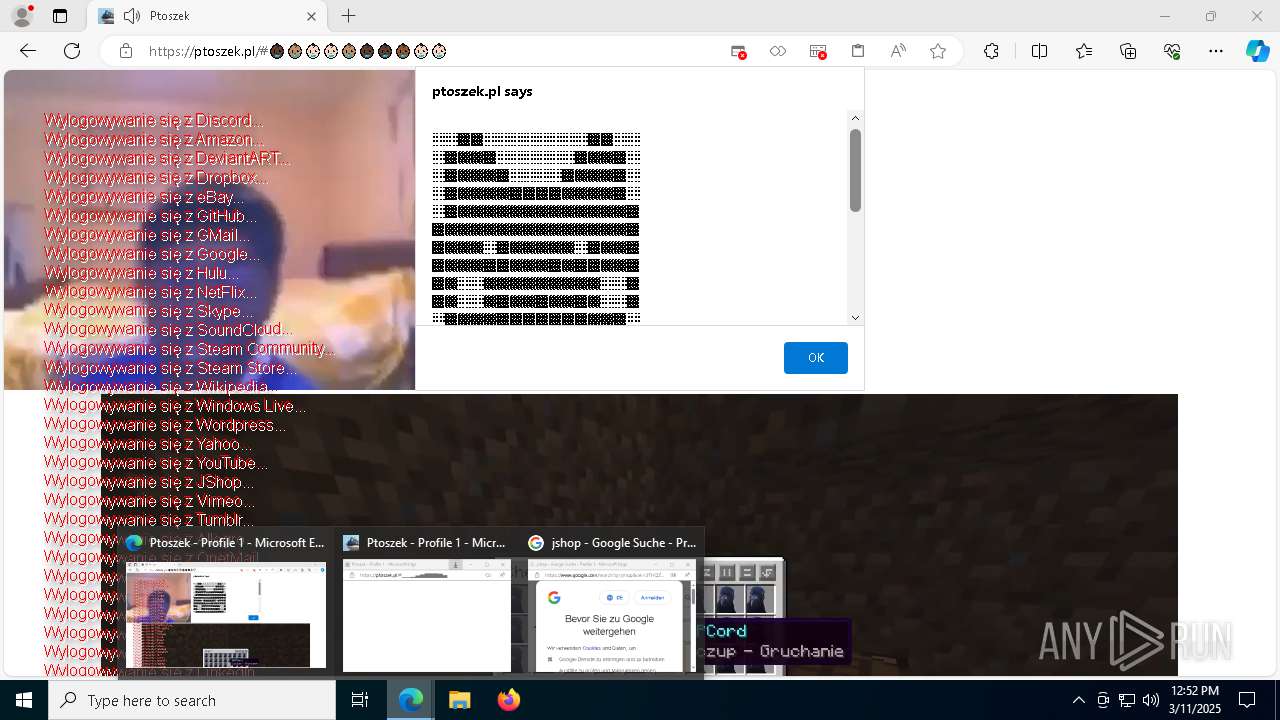Switch to jshop Google Suche window preview
Image resolution: width=1280 pixels, height=720 pixels.
[x=612, y=605]
